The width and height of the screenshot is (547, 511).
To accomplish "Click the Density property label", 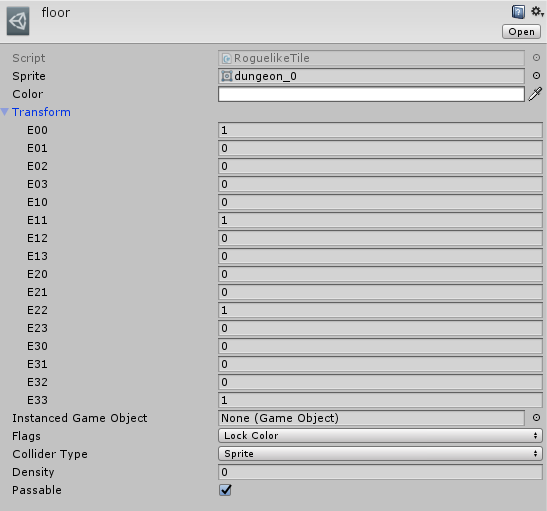I will [x=33, y=472].
